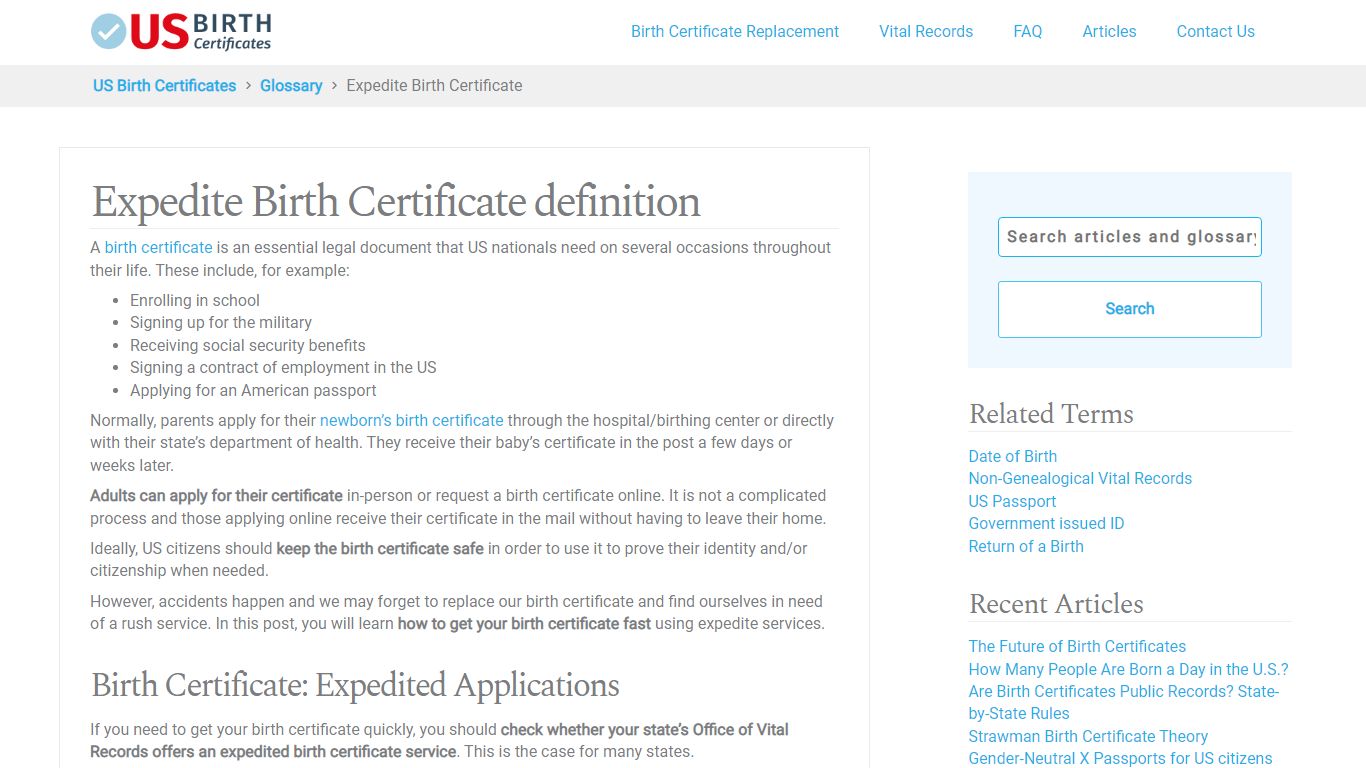Open Return of a Birth term
The height and width of the screenshot is (768, 1366).
(x=1026, y=547)
